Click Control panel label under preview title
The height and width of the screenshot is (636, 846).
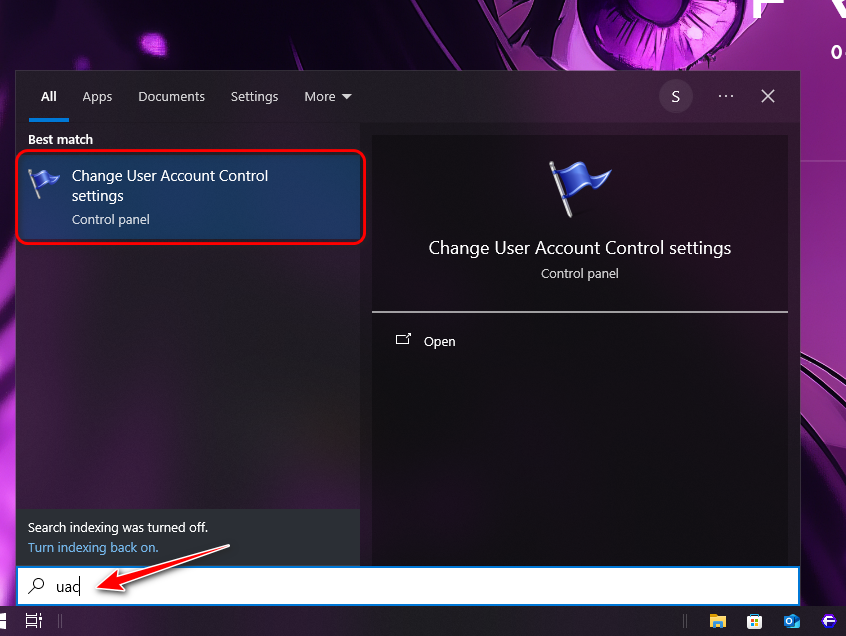579,273
